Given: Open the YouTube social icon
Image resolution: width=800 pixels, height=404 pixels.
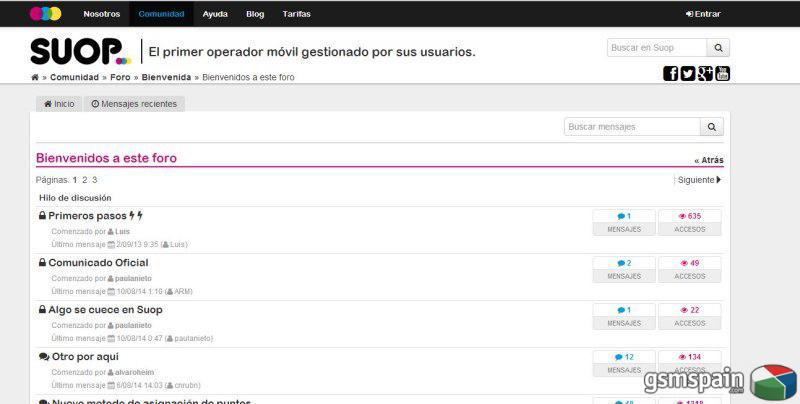Looking at the screenshot, I should point(722,73).
